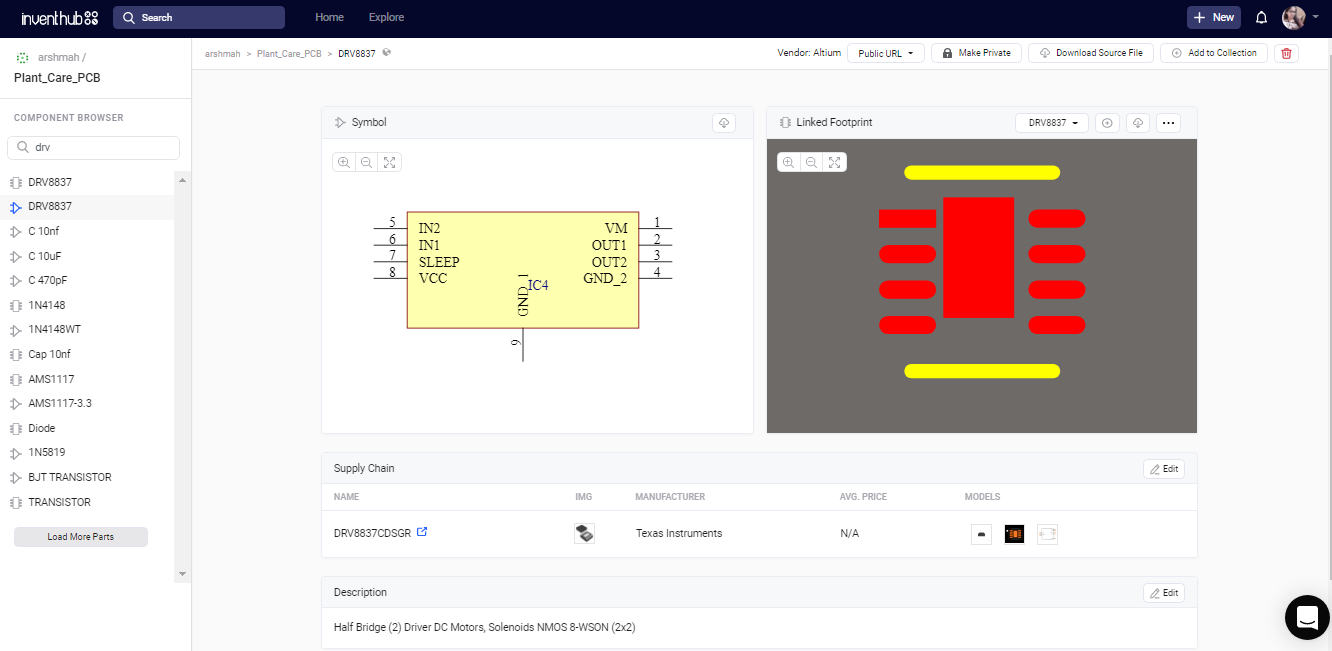Image resolution: width=1332 pixels, height=651 pixels.
Task: Select 1N4148 in component list
Action: [x=87, y=305]
